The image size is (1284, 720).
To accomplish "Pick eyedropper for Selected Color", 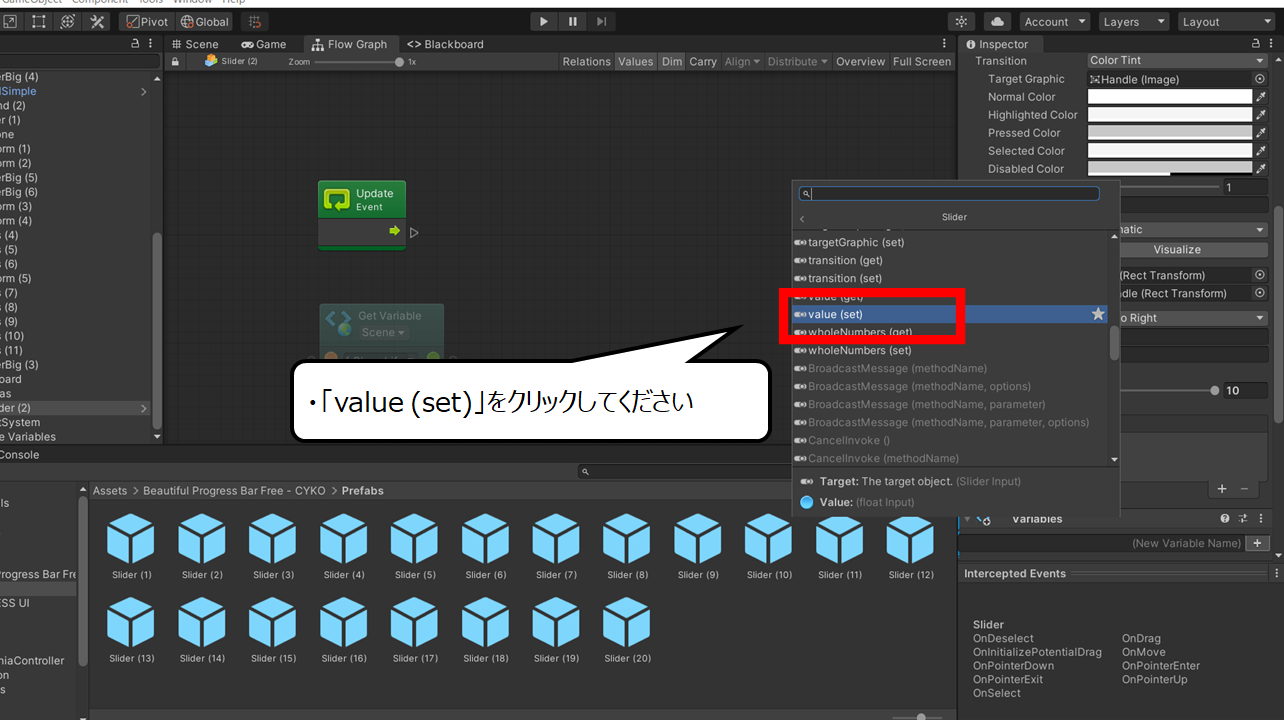I will [x=1261, y=151].
